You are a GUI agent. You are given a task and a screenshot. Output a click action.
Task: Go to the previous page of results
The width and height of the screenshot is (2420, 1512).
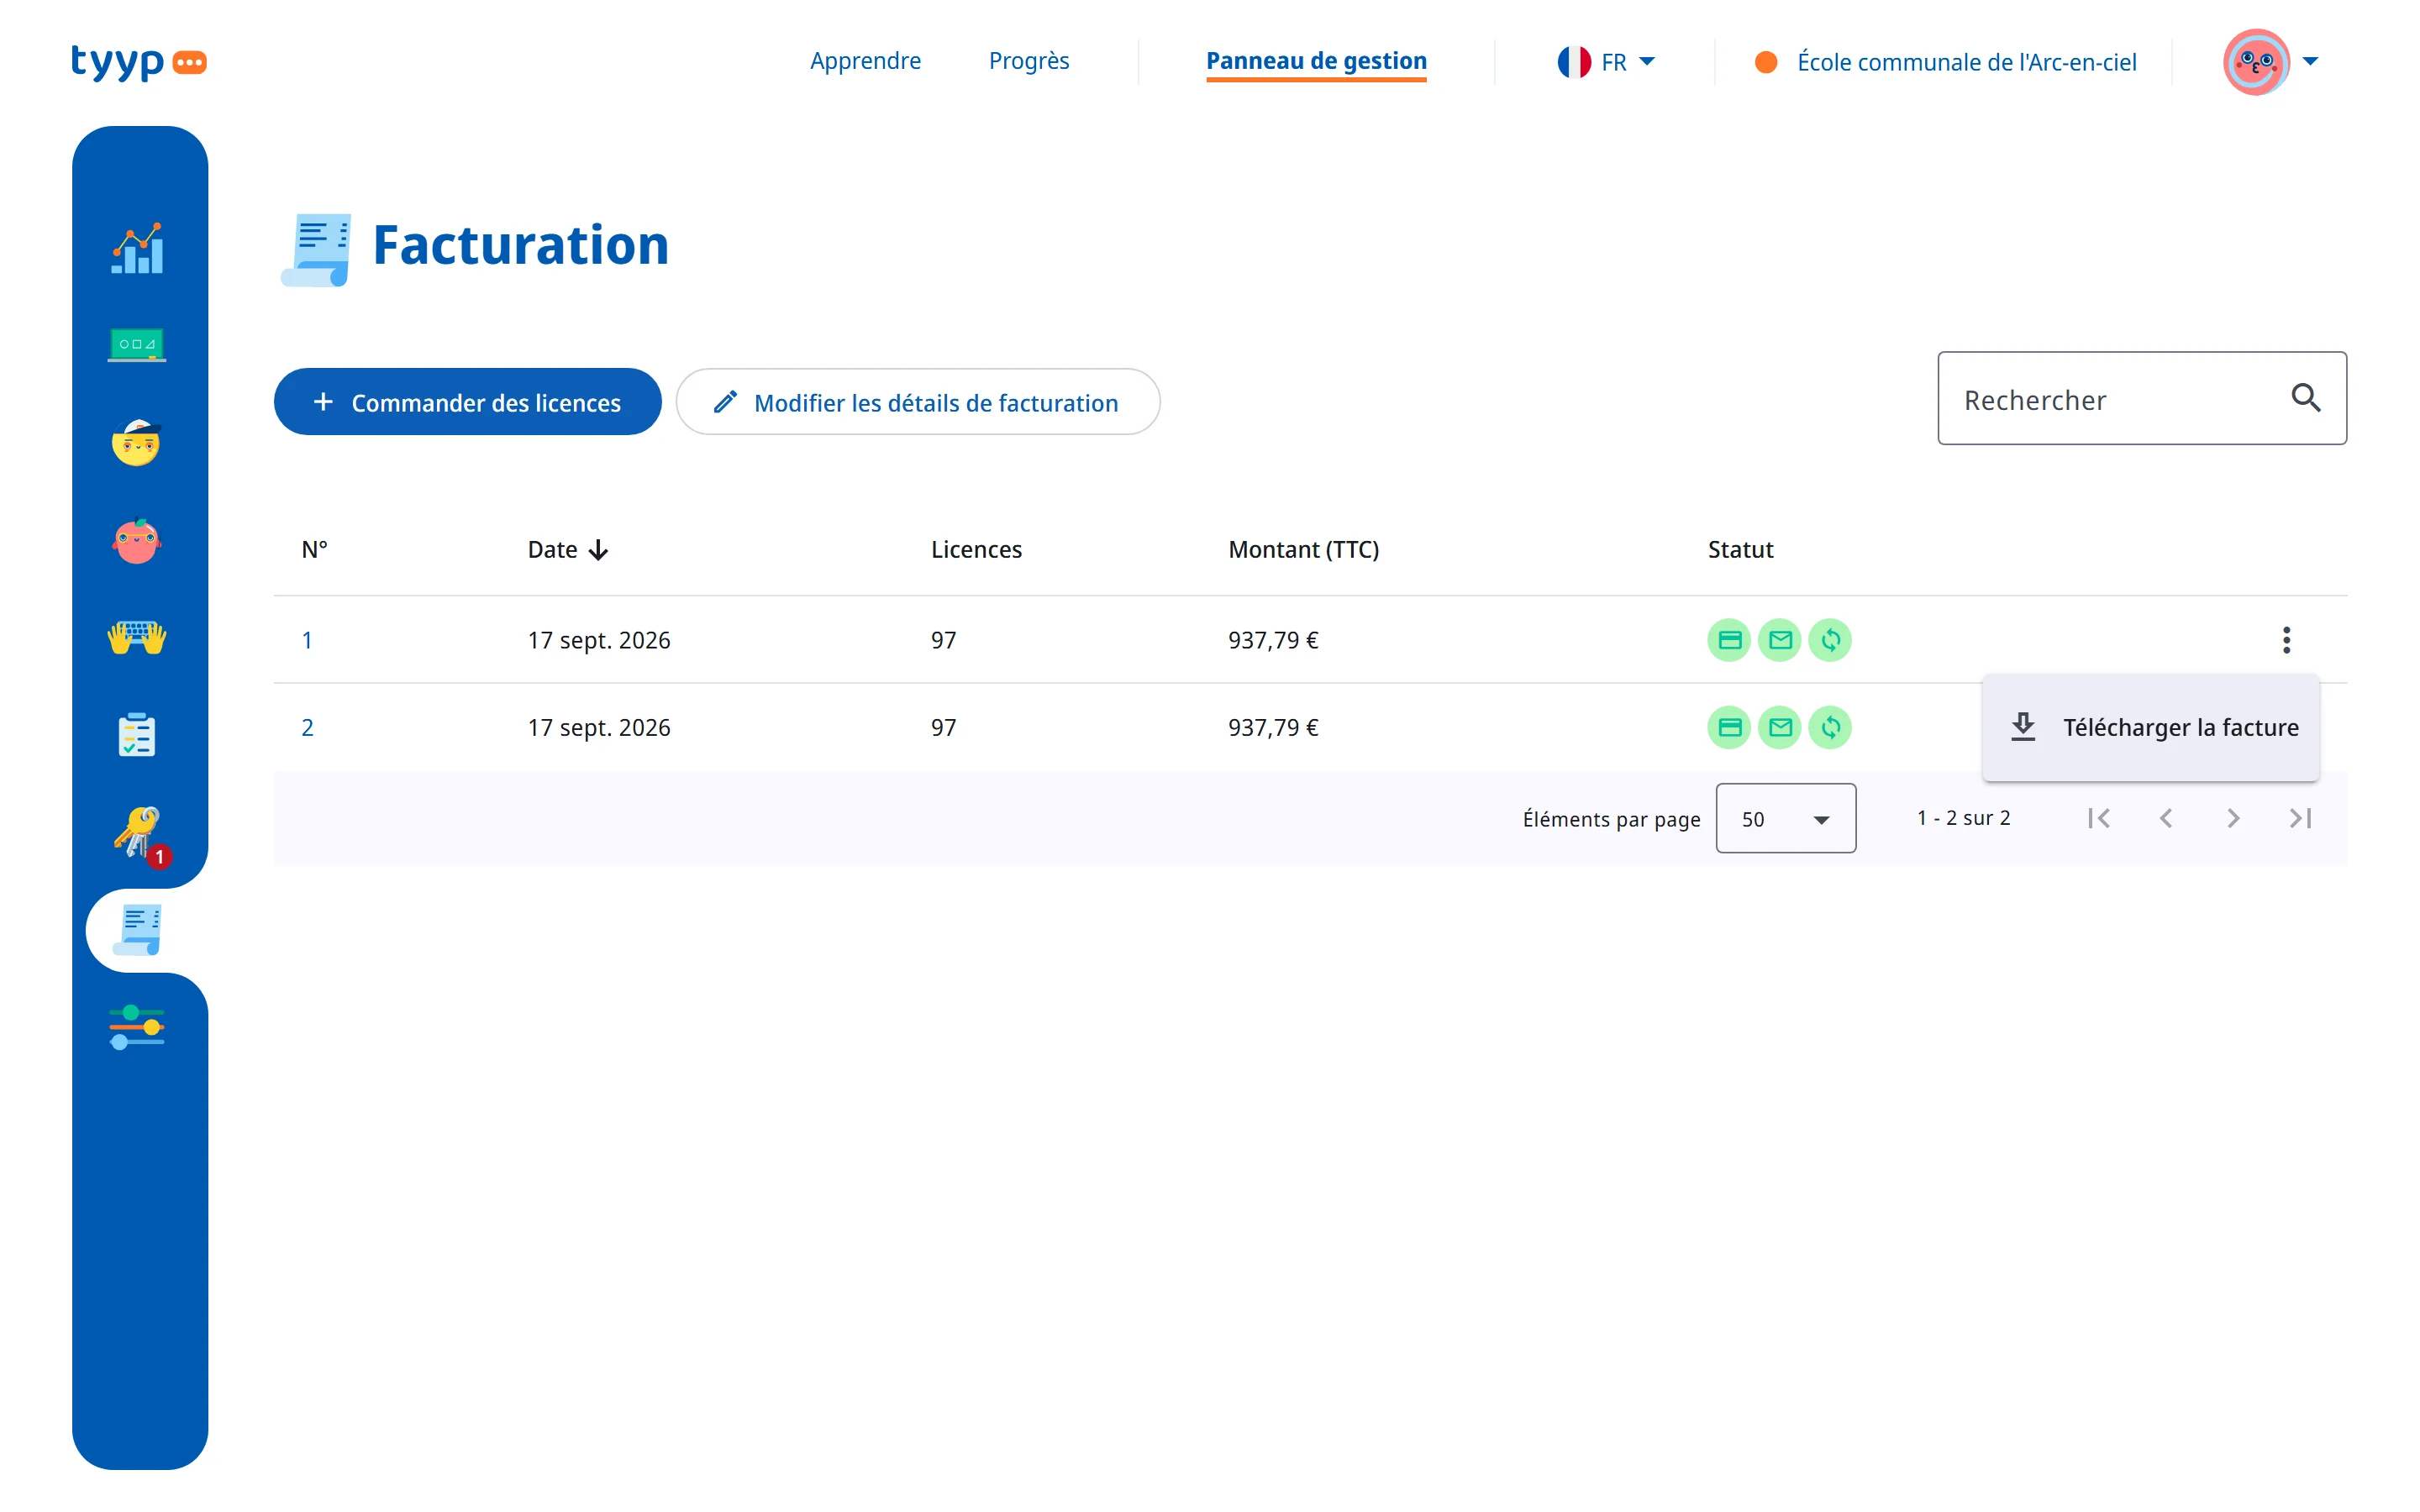point(2166,819)
